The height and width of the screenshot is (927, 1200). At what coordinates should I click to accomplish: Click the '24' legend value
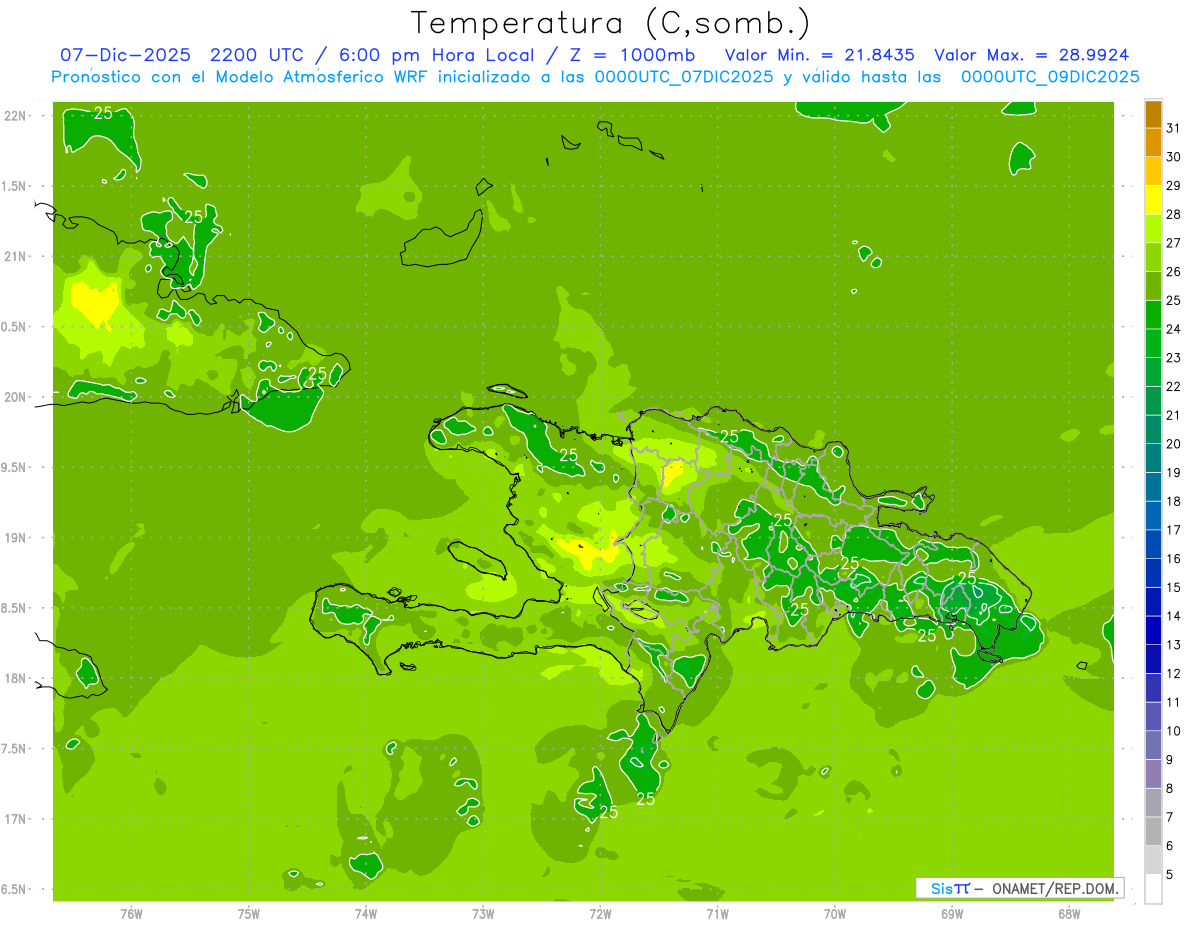[1174, 329]
